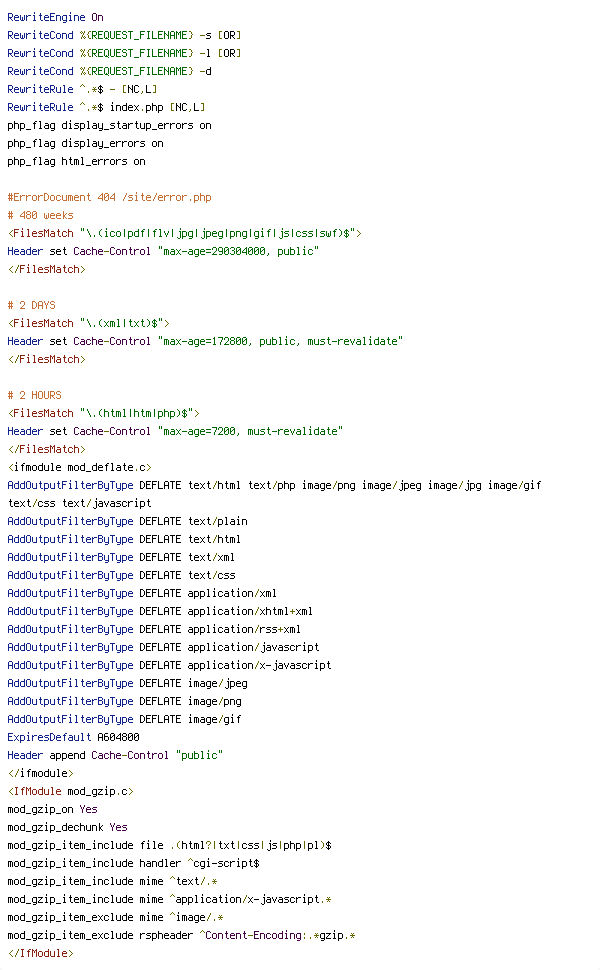Click the '# 2 HOURS' comment line
The height and width of the screenshot is (970, 600).
tap(34, 395)
